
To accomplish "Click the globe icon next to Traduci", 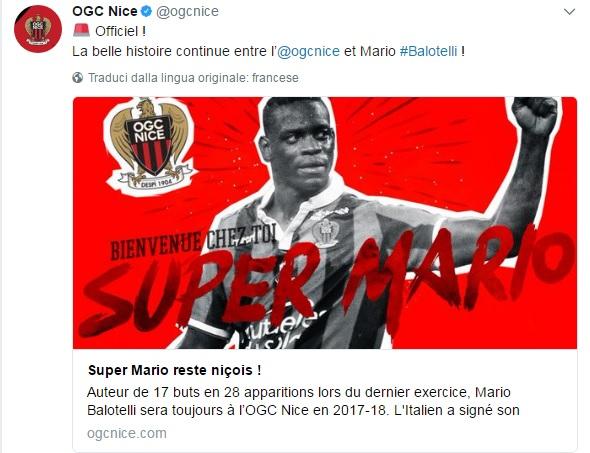I will [x=78, y=78].
